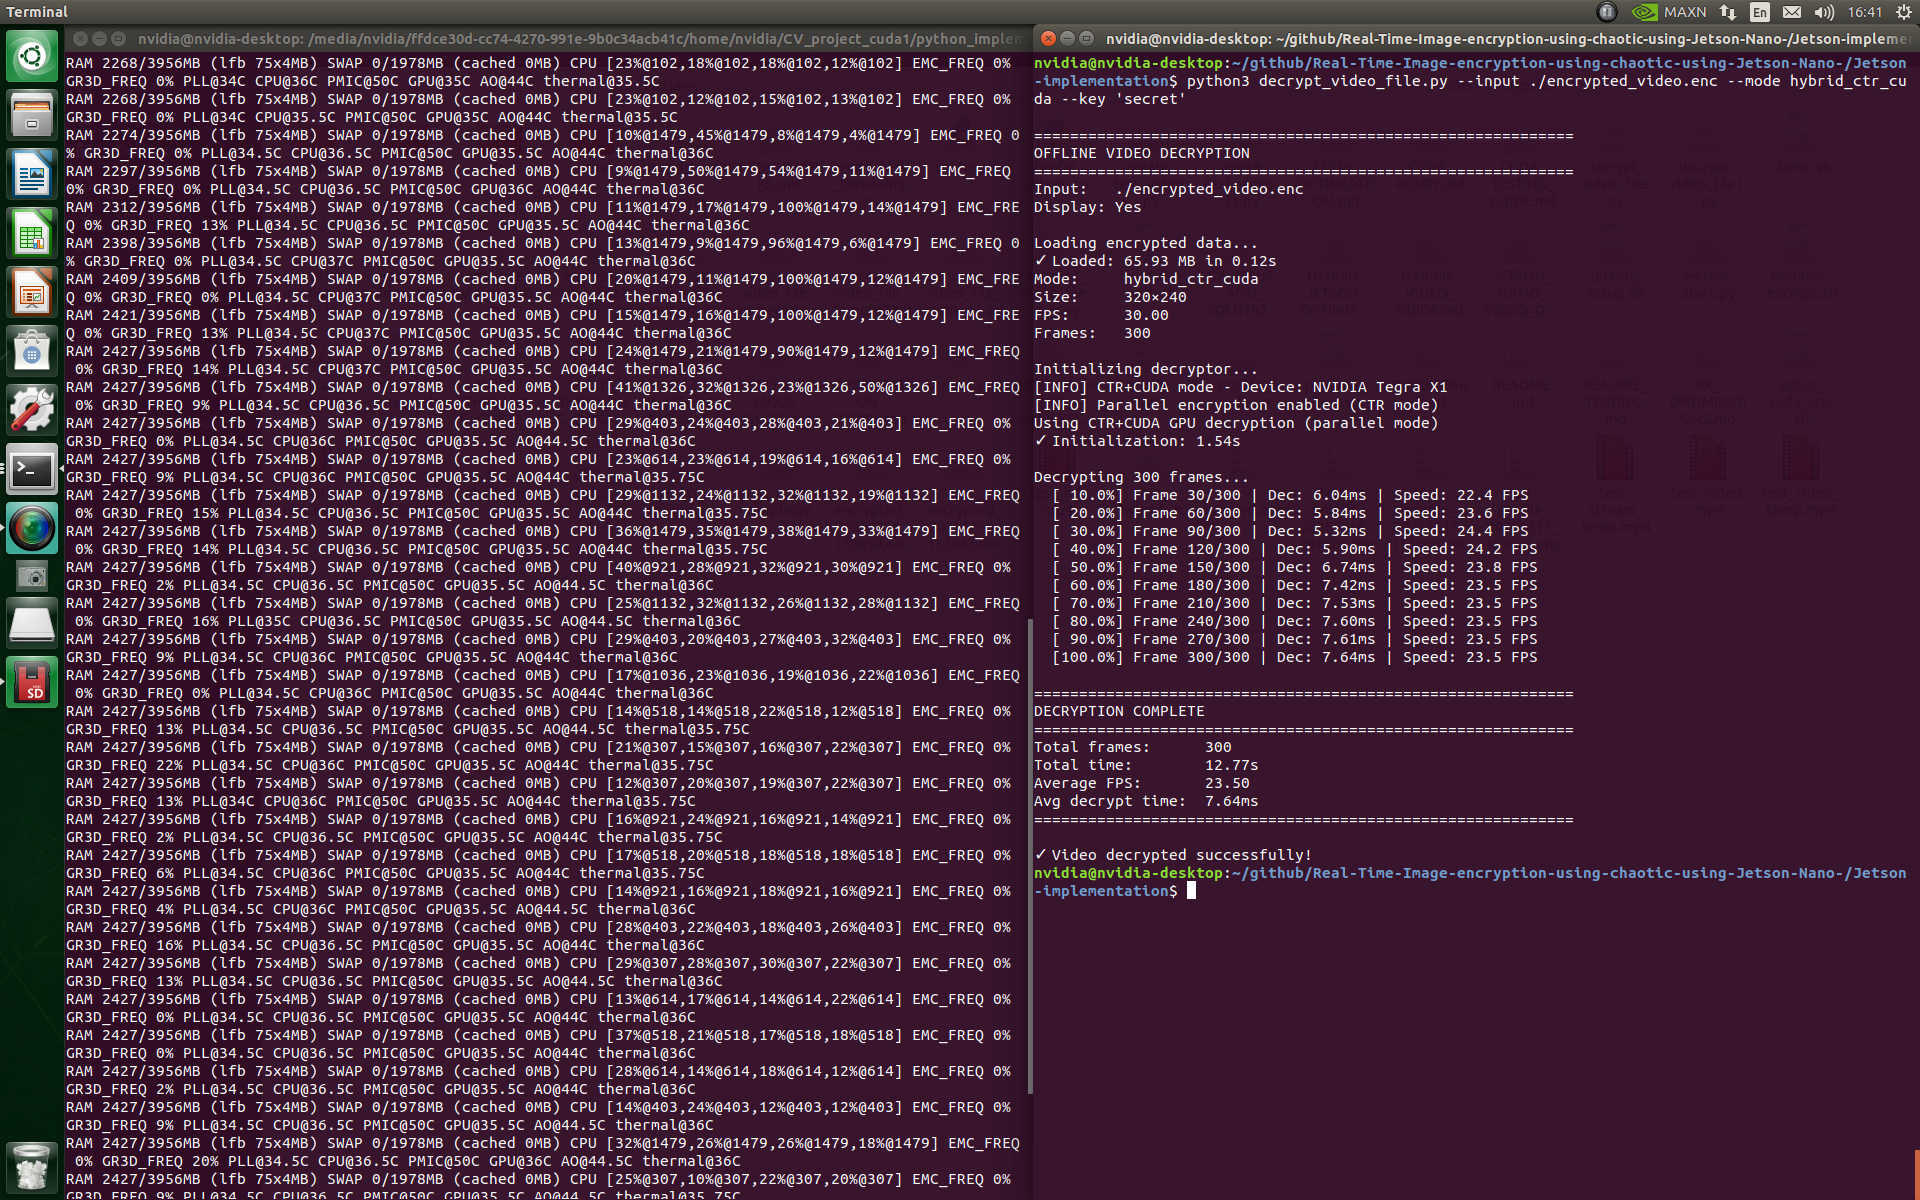Show the 16:41 clock calendar
Viewport: 1920px width, 1200px height.
[1865, 12]
